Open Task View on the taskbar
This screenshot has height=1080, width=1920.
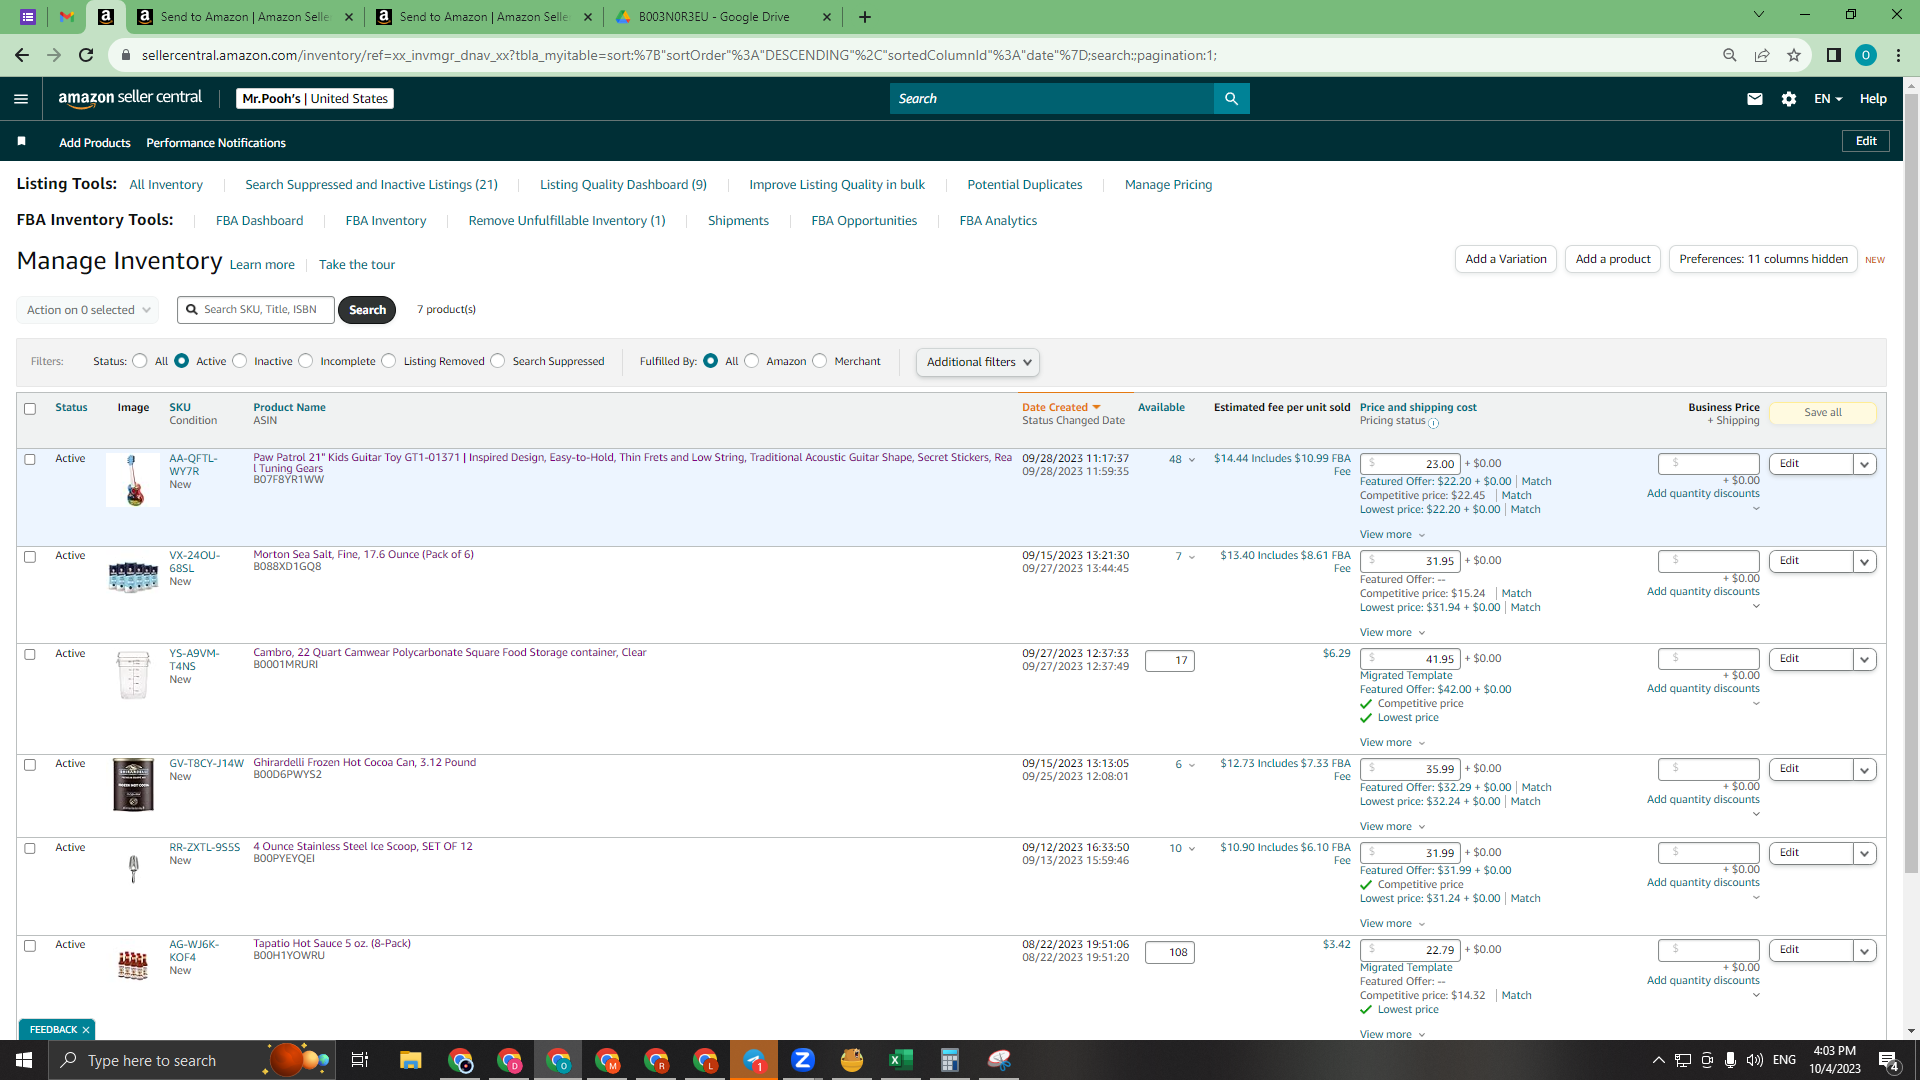pyautogui.click(x=360, y=1060)
